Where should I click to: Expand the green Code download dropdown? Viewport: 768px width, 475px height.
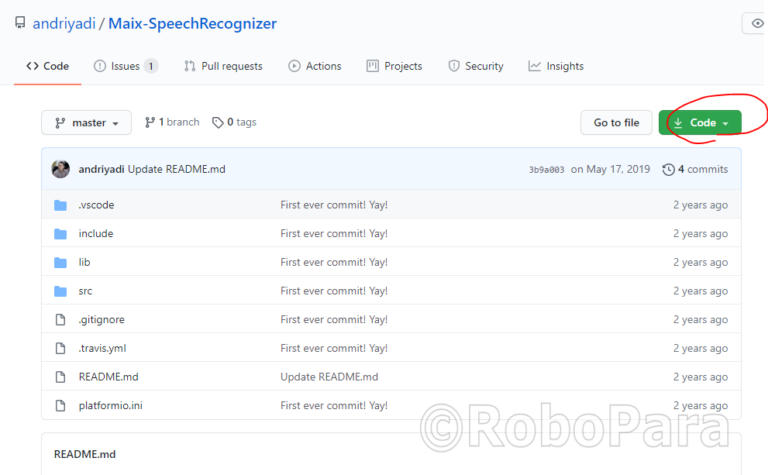pos(700,123)
